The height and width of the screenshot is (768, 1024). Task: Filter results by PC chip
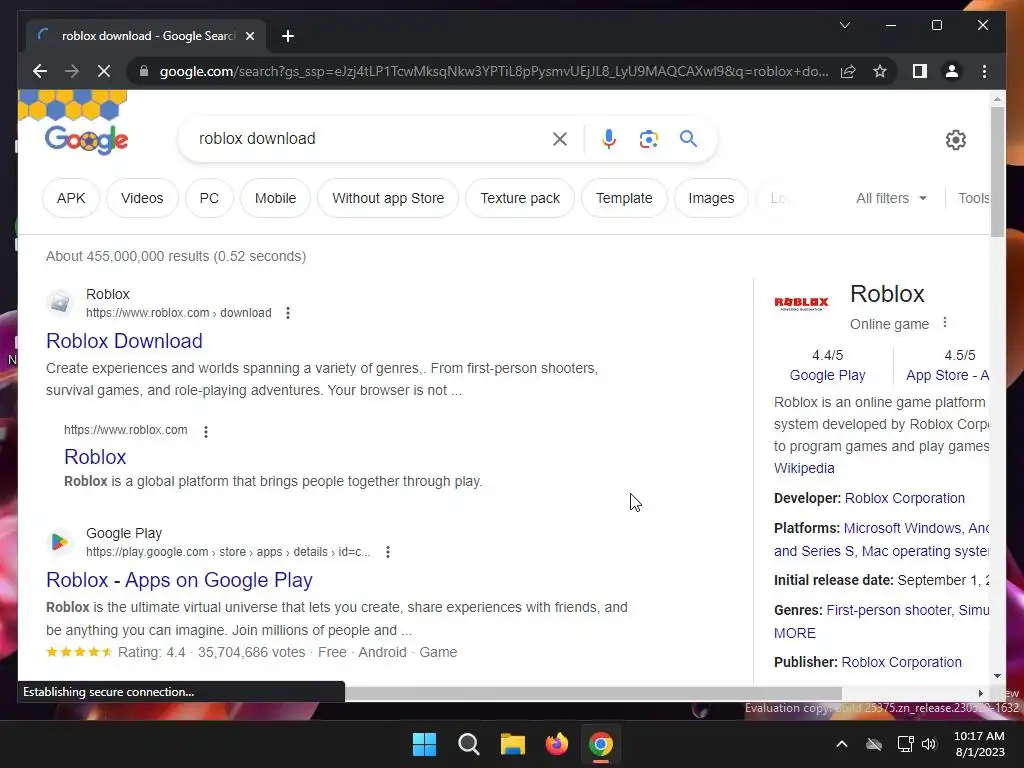[x=209, y=198]
